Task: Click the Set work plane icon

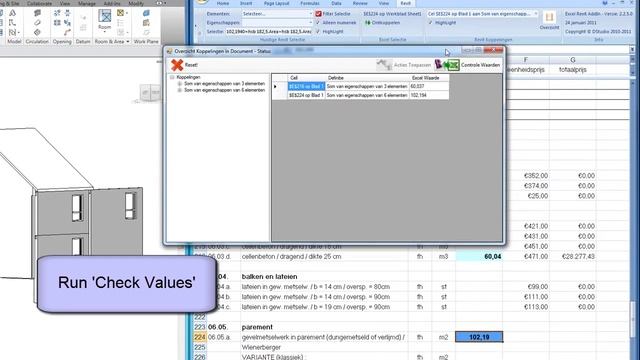Action: pyautogui.click(x=146, y=13)
